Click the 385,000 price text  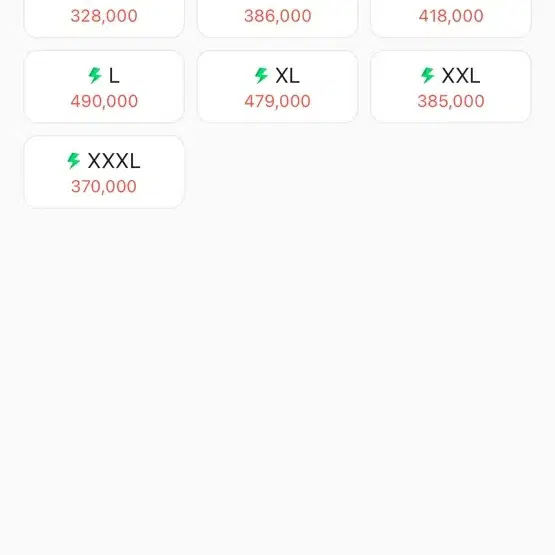tap(451, 101)
